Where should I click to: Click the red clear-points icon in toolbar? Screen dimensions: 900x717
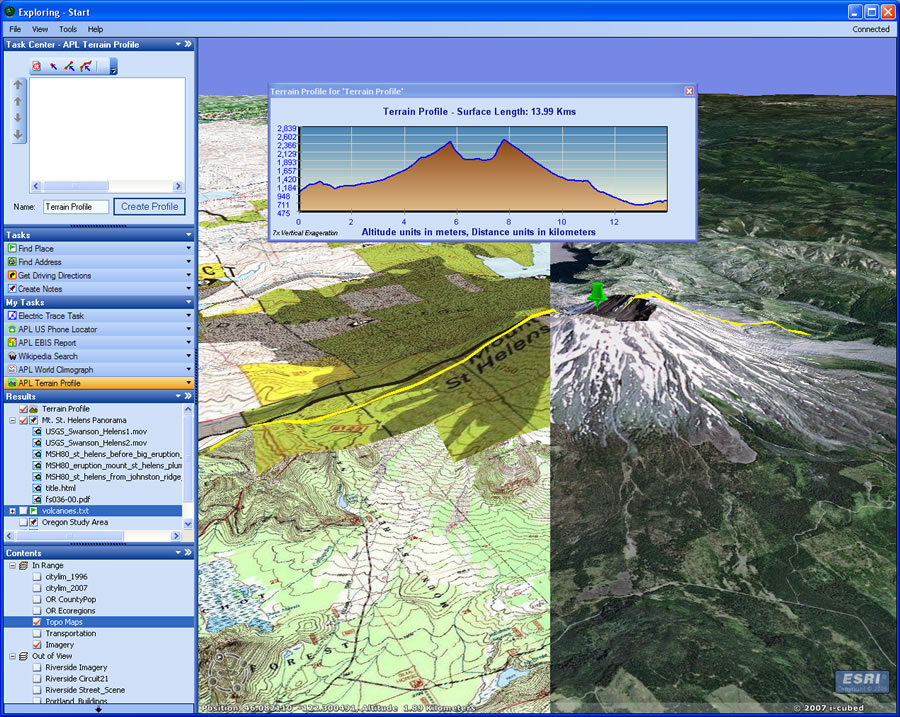click(36, 67)
